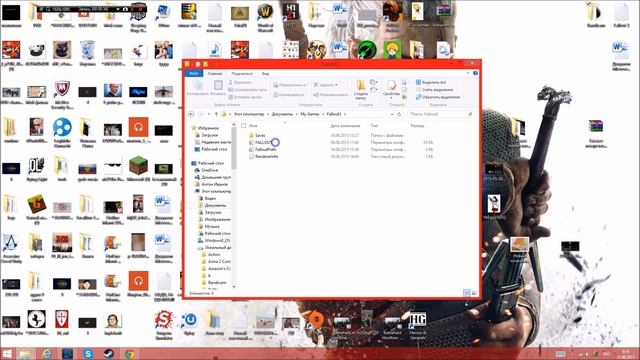This screenshot has width=640, height=360.
Task: Switch to large icons view in status bar
Action: point(474,293)
